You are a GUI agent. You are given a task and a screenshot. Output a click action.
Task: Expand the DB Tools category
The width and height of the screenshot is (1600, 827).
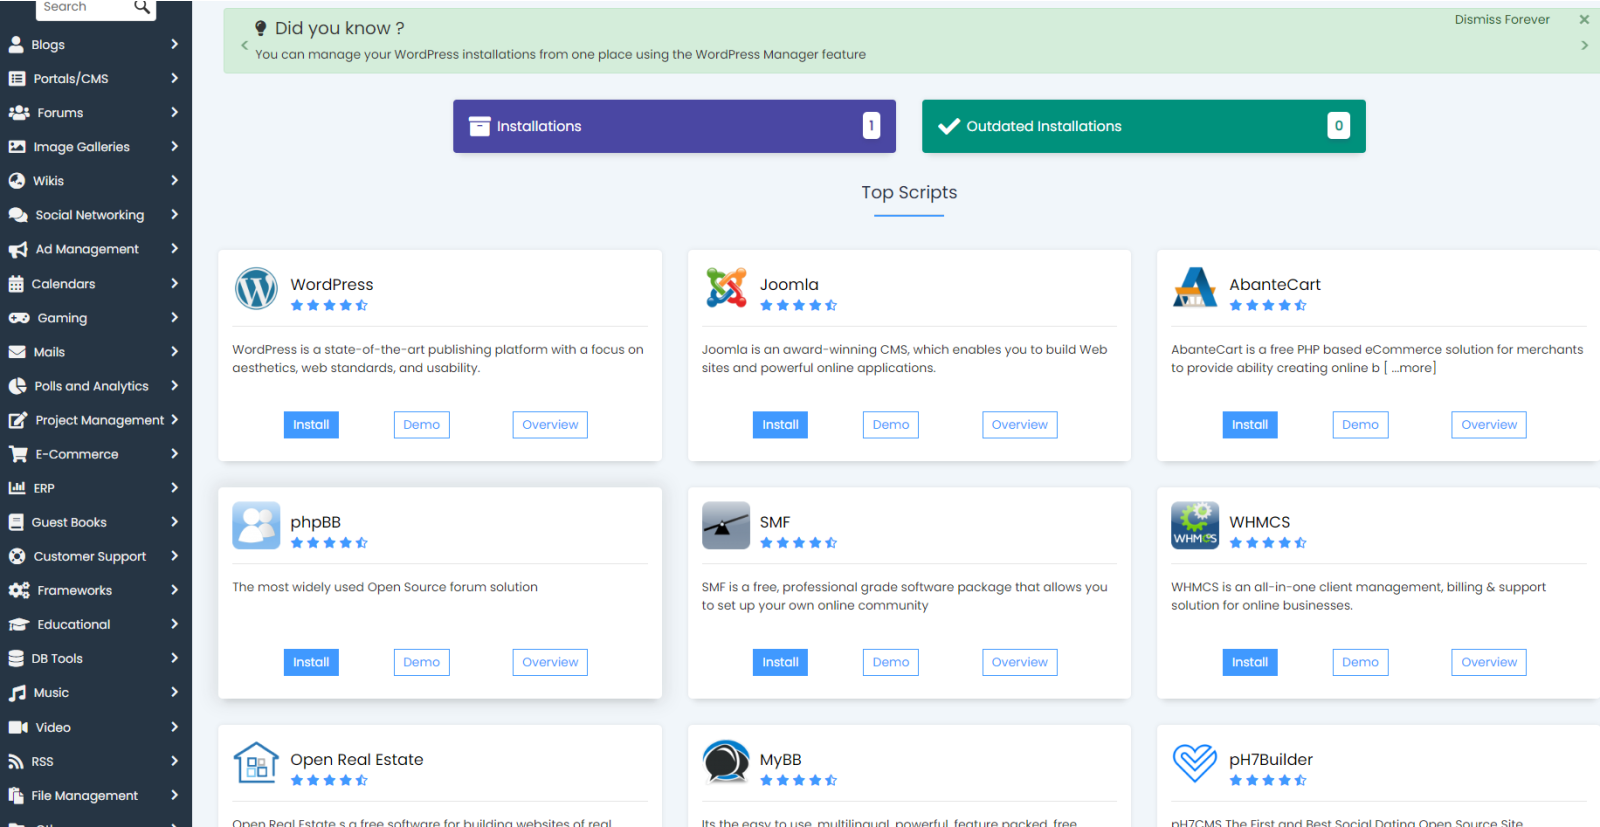click(x=95, y=659)
